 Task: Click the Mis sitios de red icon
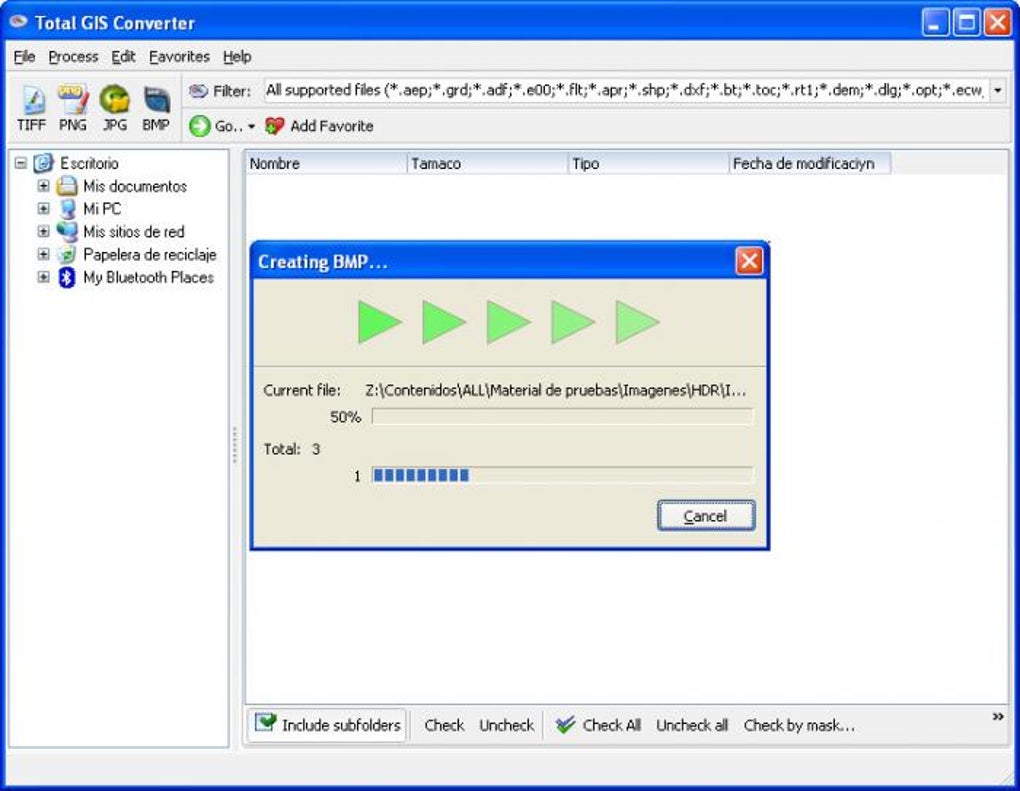pyautogui.click(x=66, y=232)
